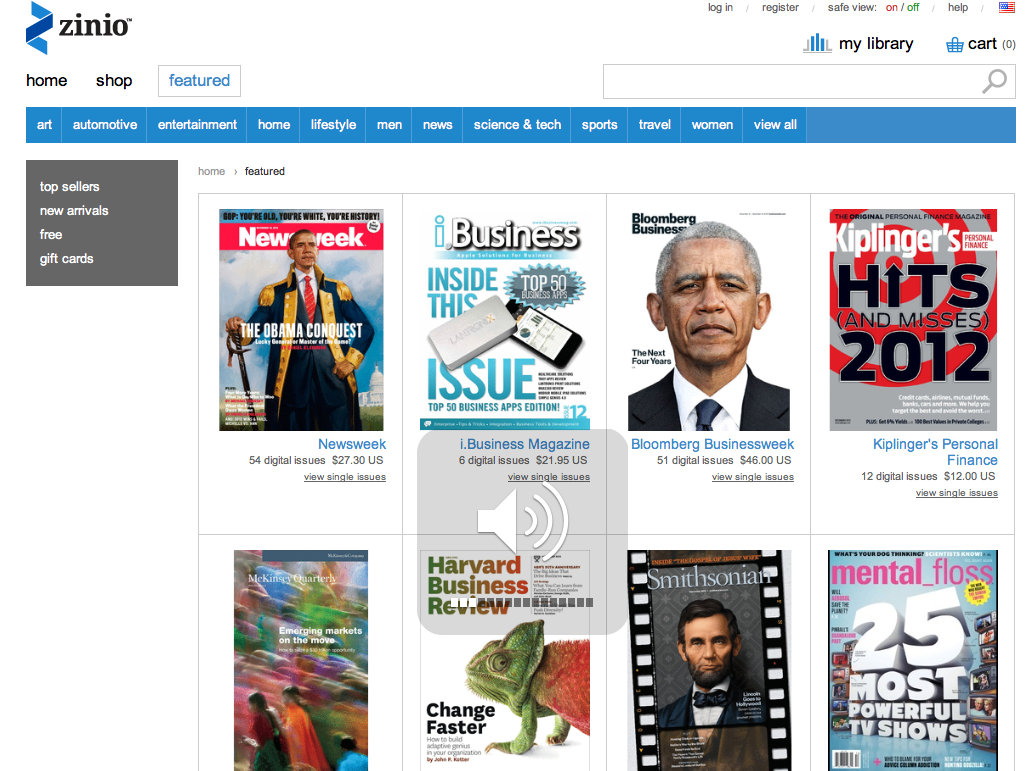Screen dimensions: 1033x771
Task: Open the entertainment category
Action: tap(197, 125)
